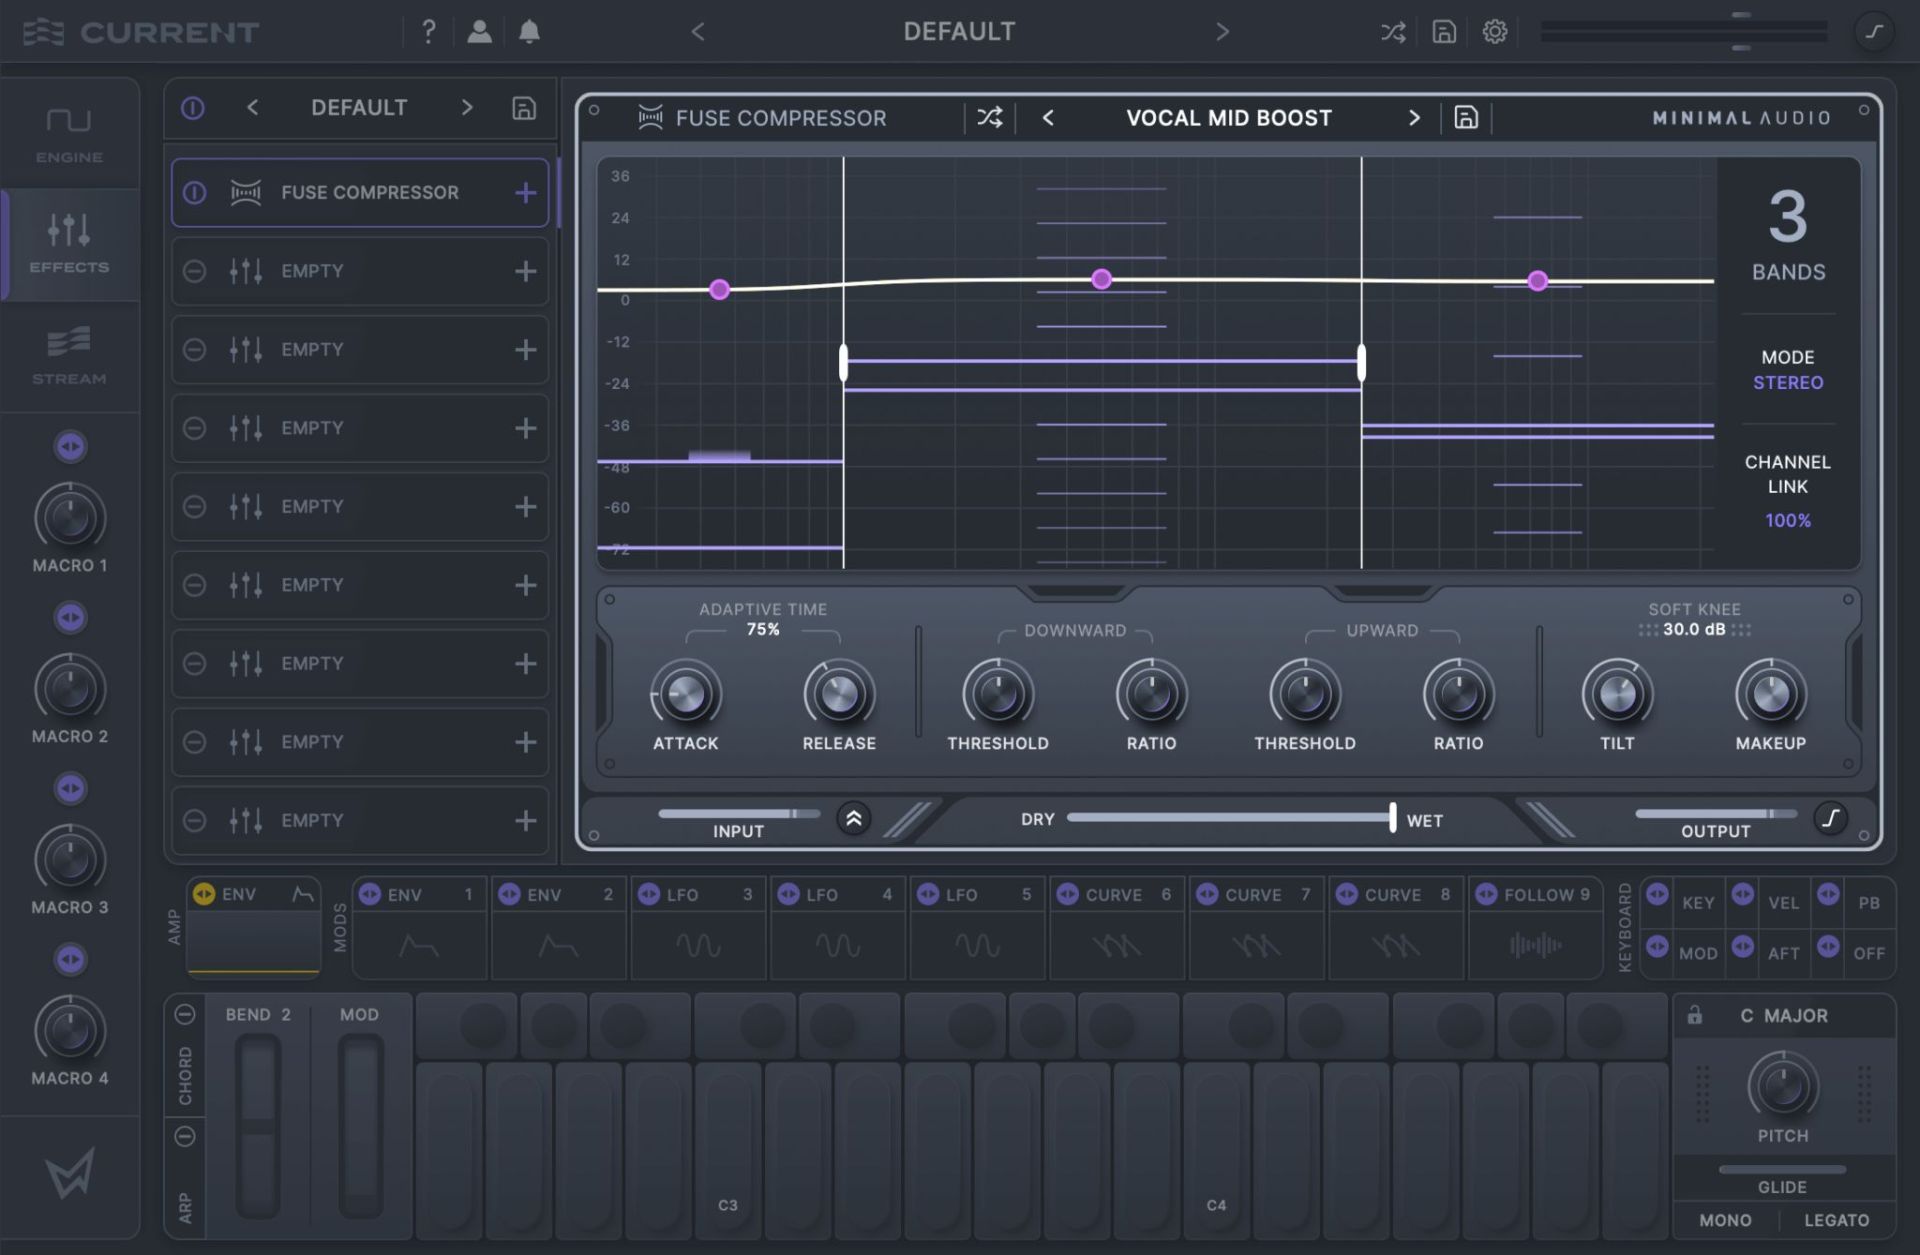Image resolution: width=1920 pixels, height=1255 pixels.
Task: Switch to the ENGINE tab
Action: 69,134
